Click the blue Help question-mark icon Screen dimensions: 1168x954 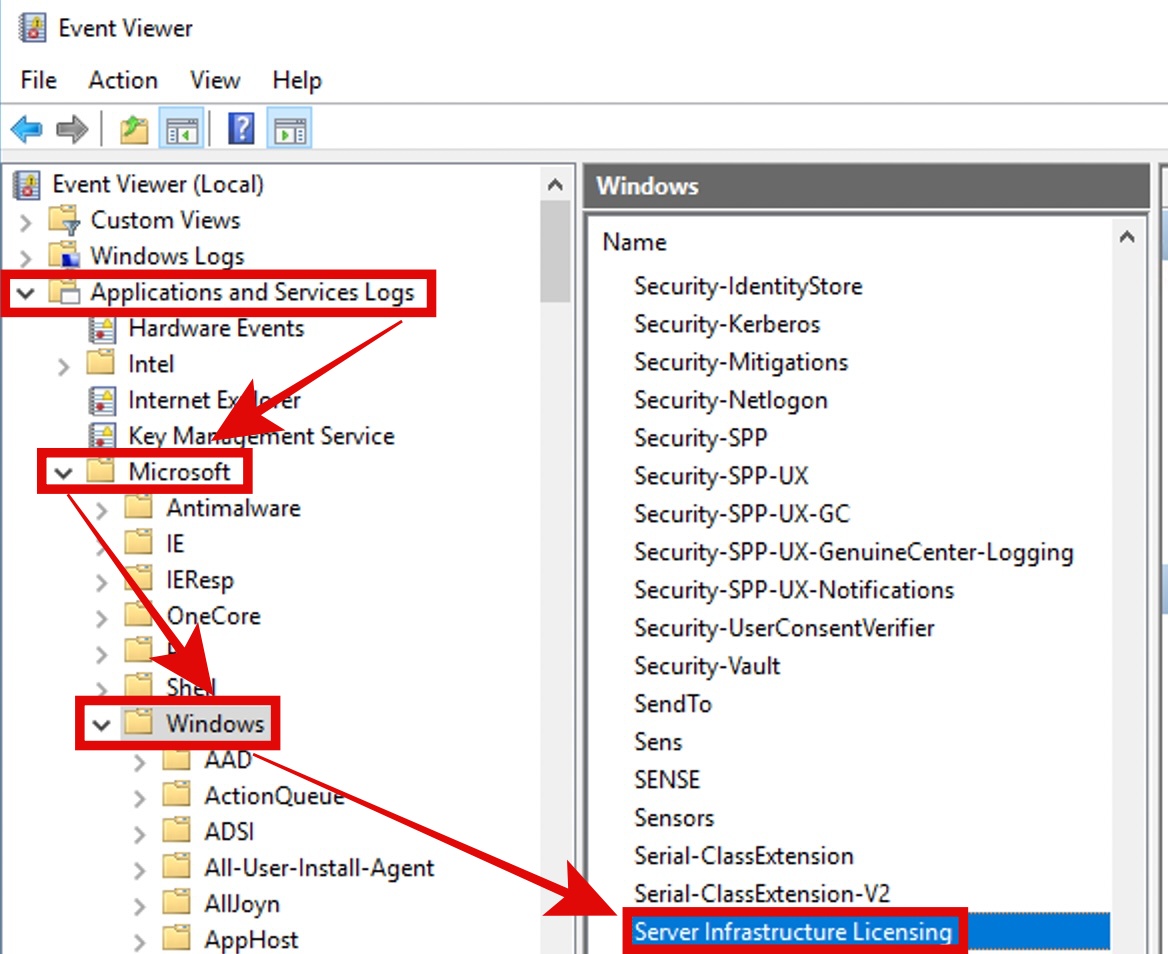[241, 129]
